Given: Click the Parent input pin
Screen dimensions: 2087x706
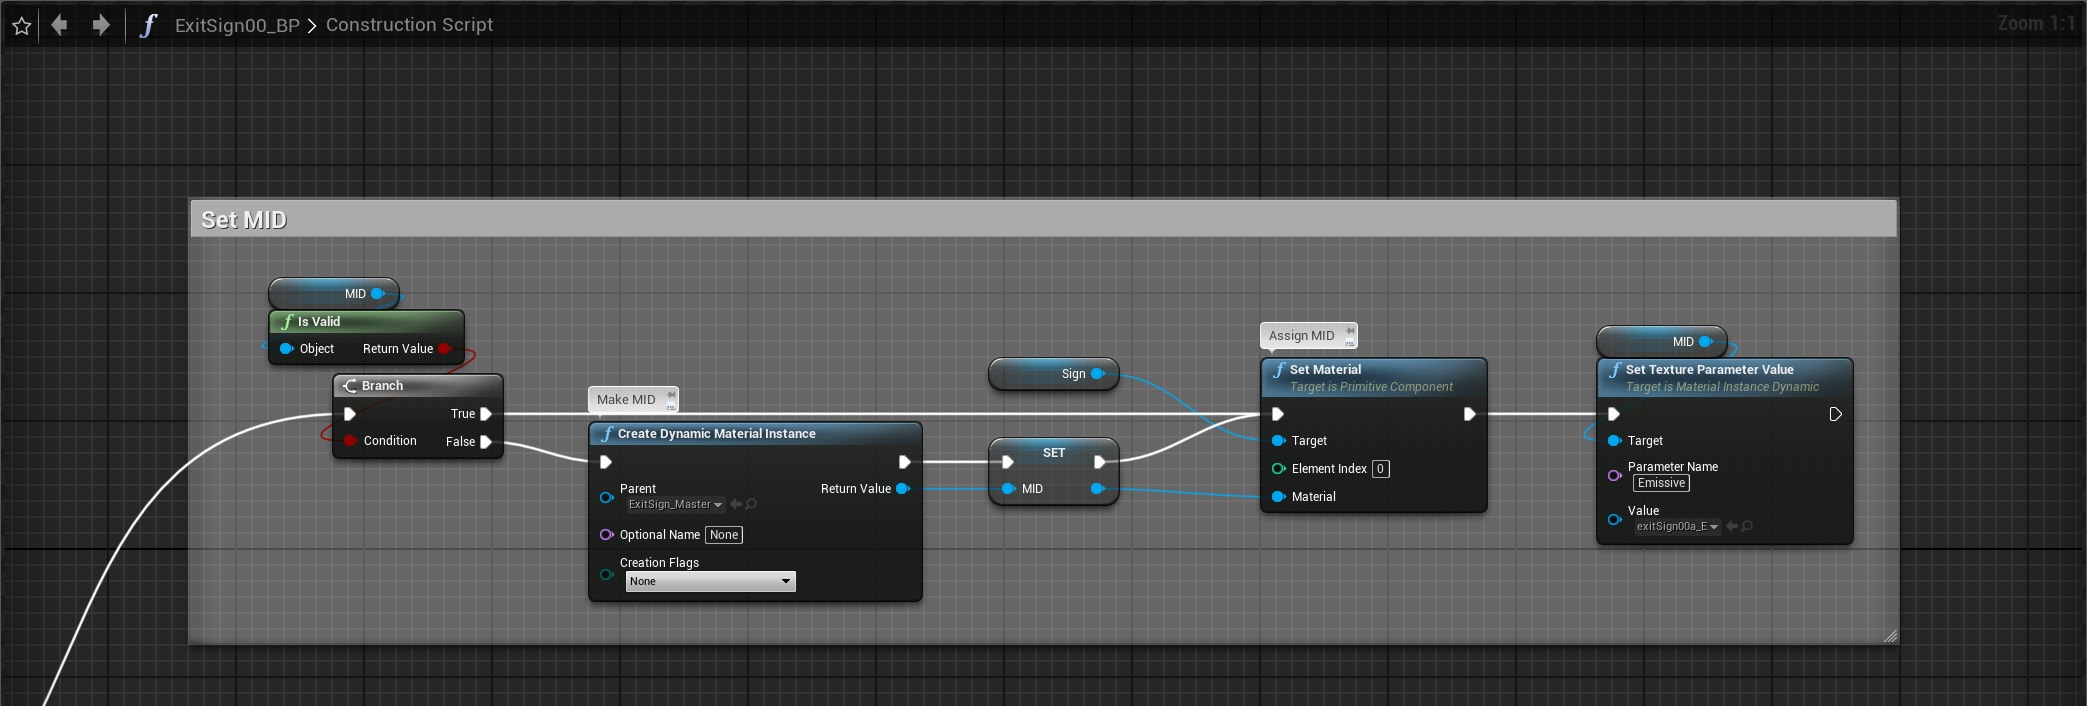Looking at the screenshot, I should pos(606,497).
